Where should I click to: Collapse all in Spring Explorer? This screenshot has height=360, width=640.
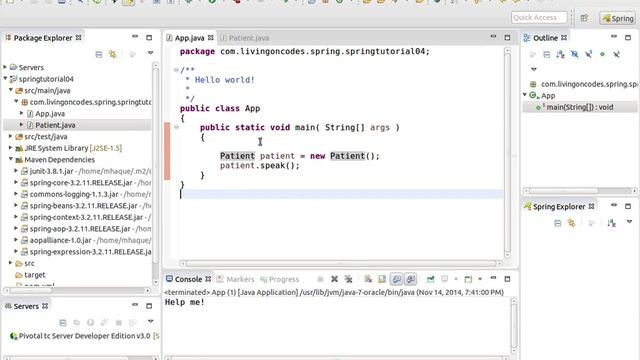click(x=558, y=223)
